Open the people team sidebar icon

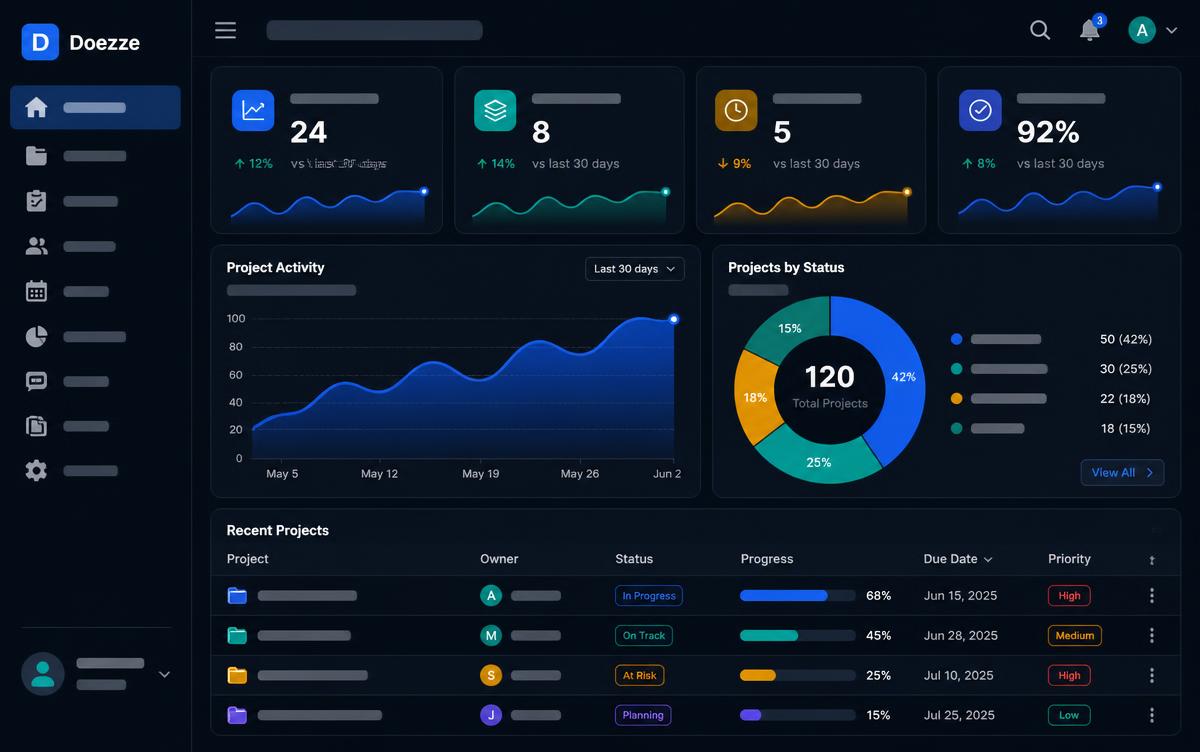(36, 246)
